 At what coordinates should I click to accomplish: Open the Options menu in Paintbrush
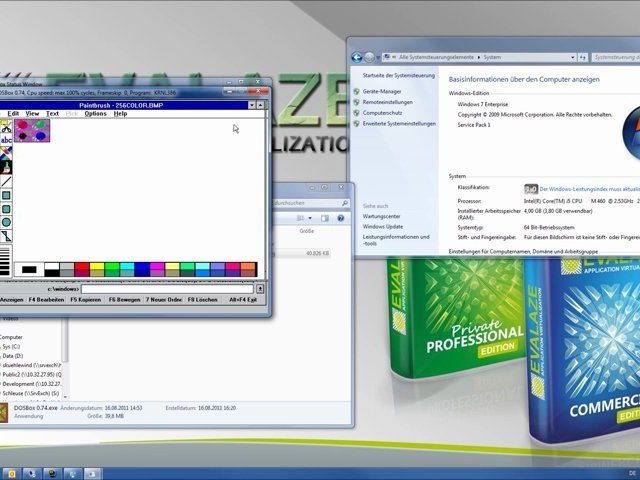coord(95,114)
